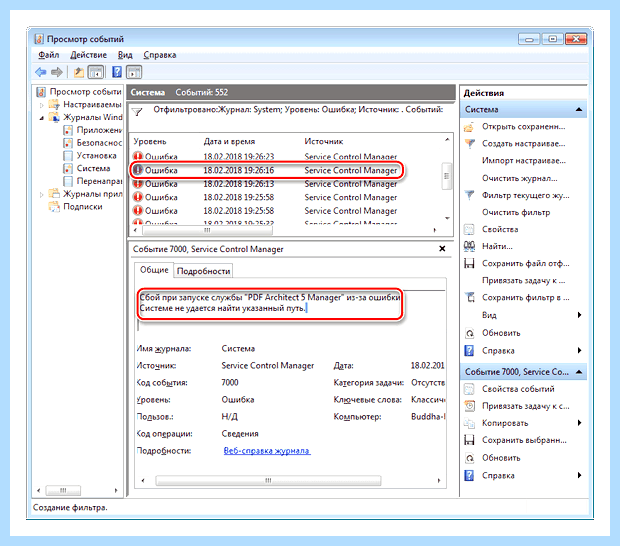Screen dimensions: 620x546
Task: Open the Веб-справка журнала link
Action: 267,451
